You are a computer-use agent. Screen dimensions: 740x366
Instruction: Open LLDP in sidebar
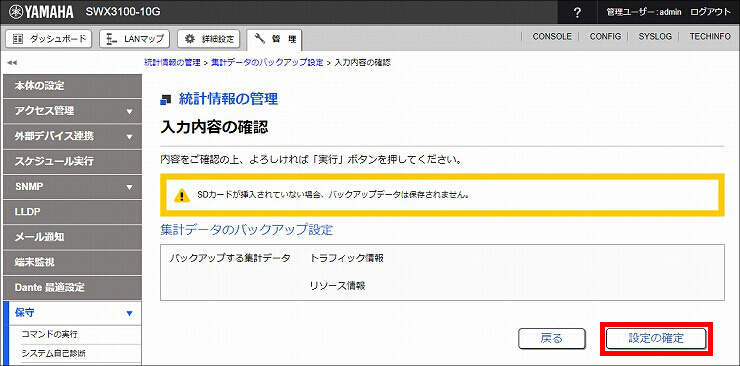(72, 212)
